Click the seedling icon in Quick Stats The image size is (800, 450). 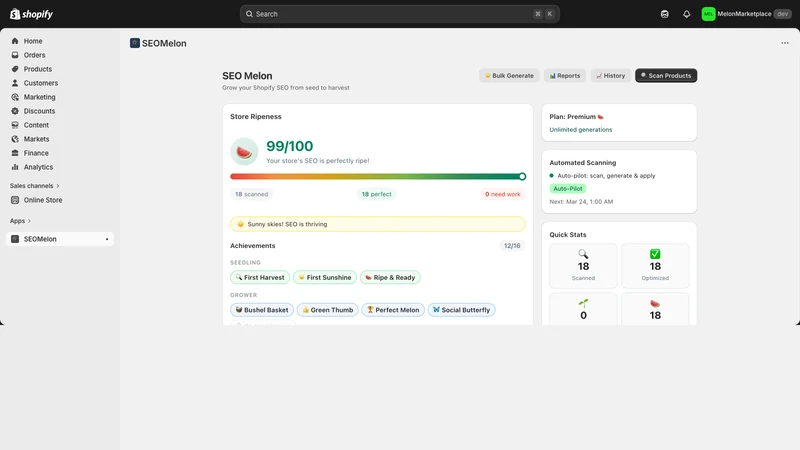(x=583, y=303)
